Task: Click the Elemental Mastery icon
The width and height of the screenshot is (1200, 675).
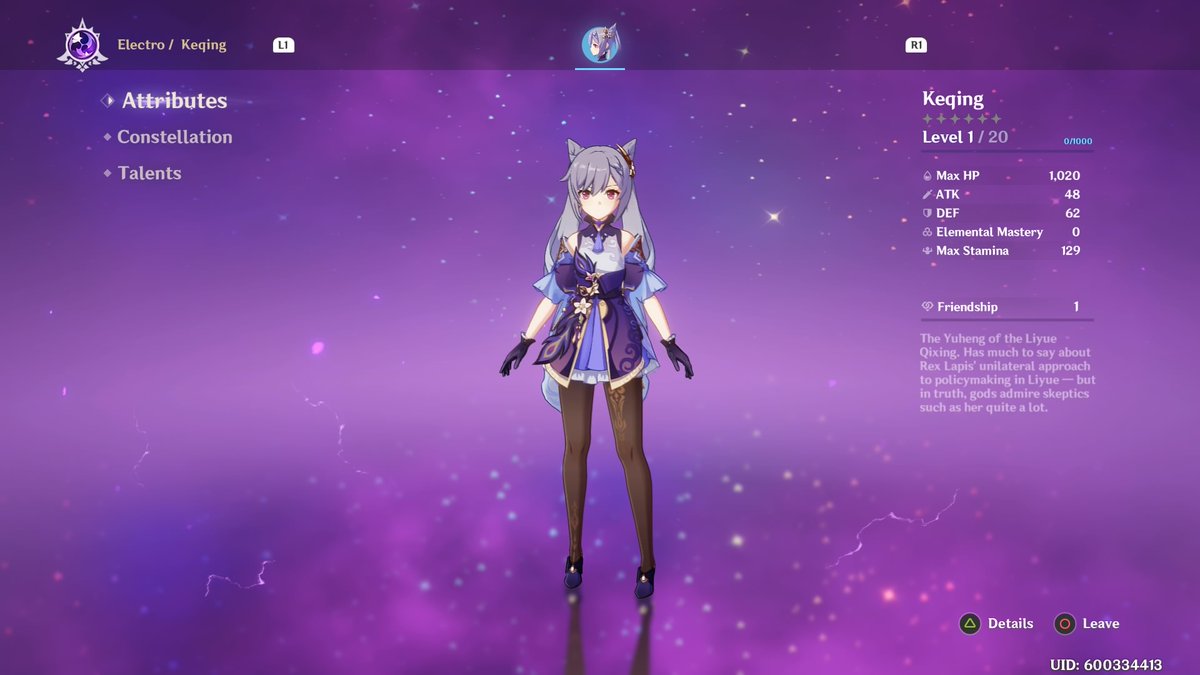Action: point(928,232)
